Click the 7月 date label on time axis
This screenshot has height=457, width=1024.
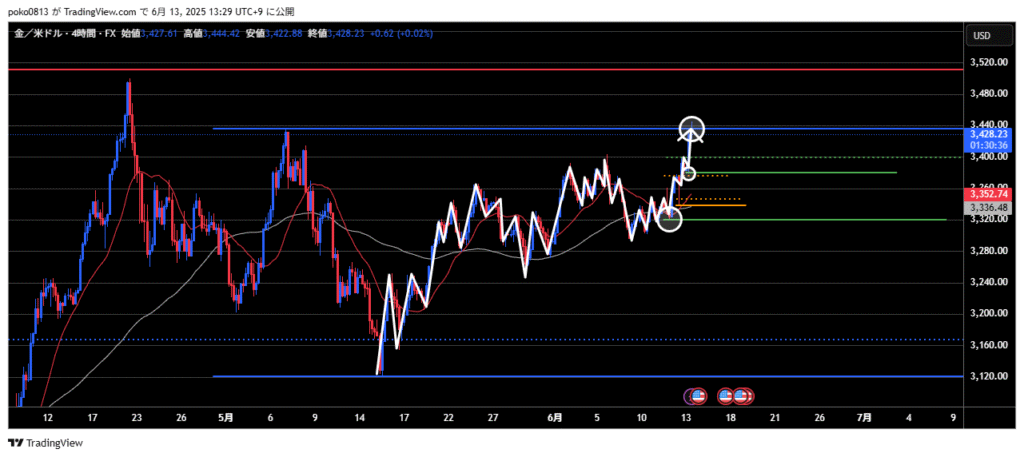(865, 416)
